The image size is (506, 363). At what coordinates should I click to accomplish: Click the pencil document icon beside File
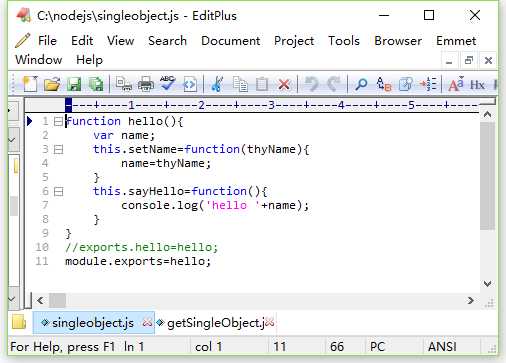pyautogui.click(x=22, y=41)
